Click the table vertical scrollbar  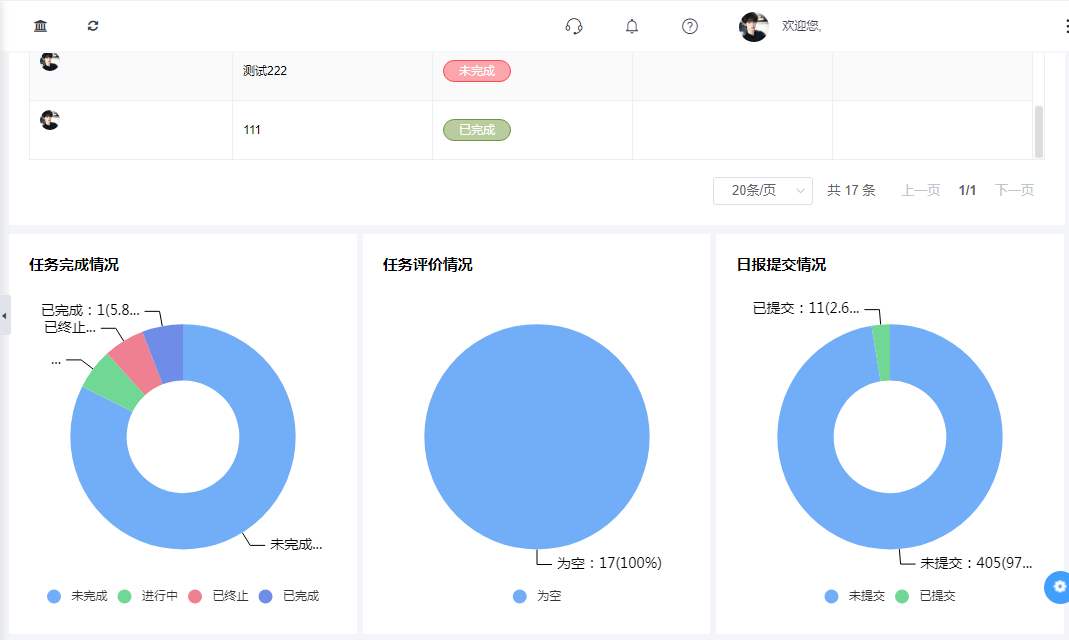point(1038,130)
